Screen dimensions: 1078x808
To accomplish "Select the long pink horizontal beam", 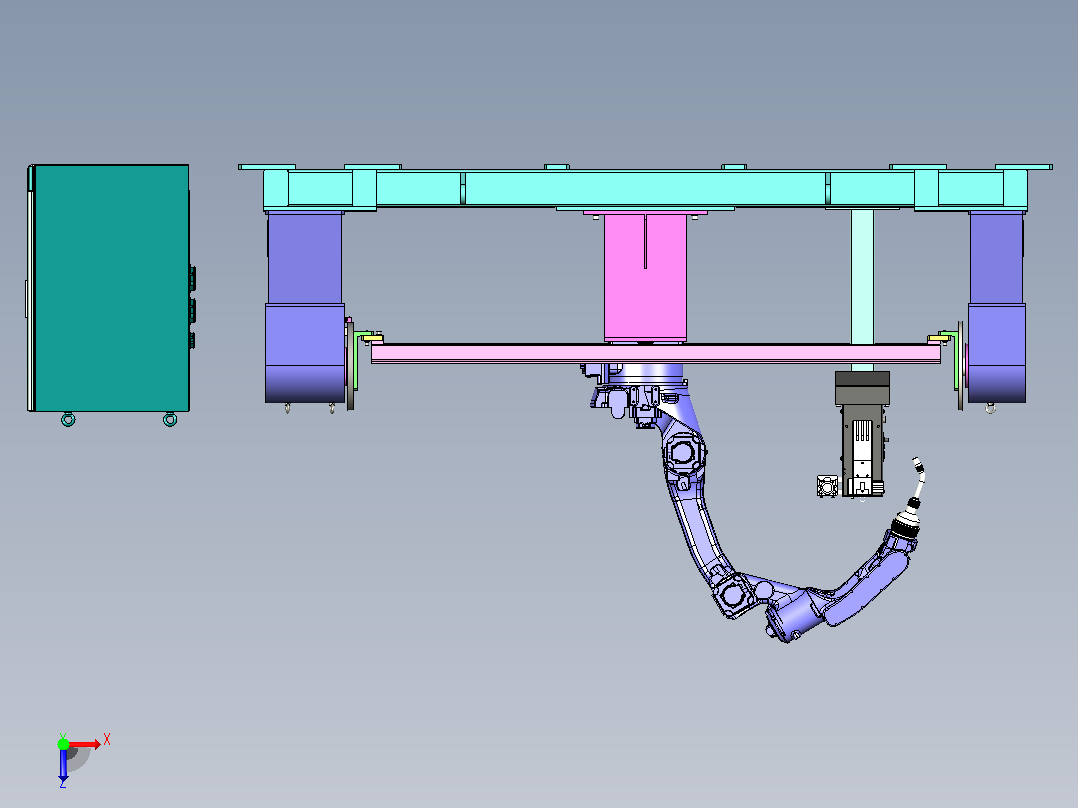I will (x=655, y=353).
